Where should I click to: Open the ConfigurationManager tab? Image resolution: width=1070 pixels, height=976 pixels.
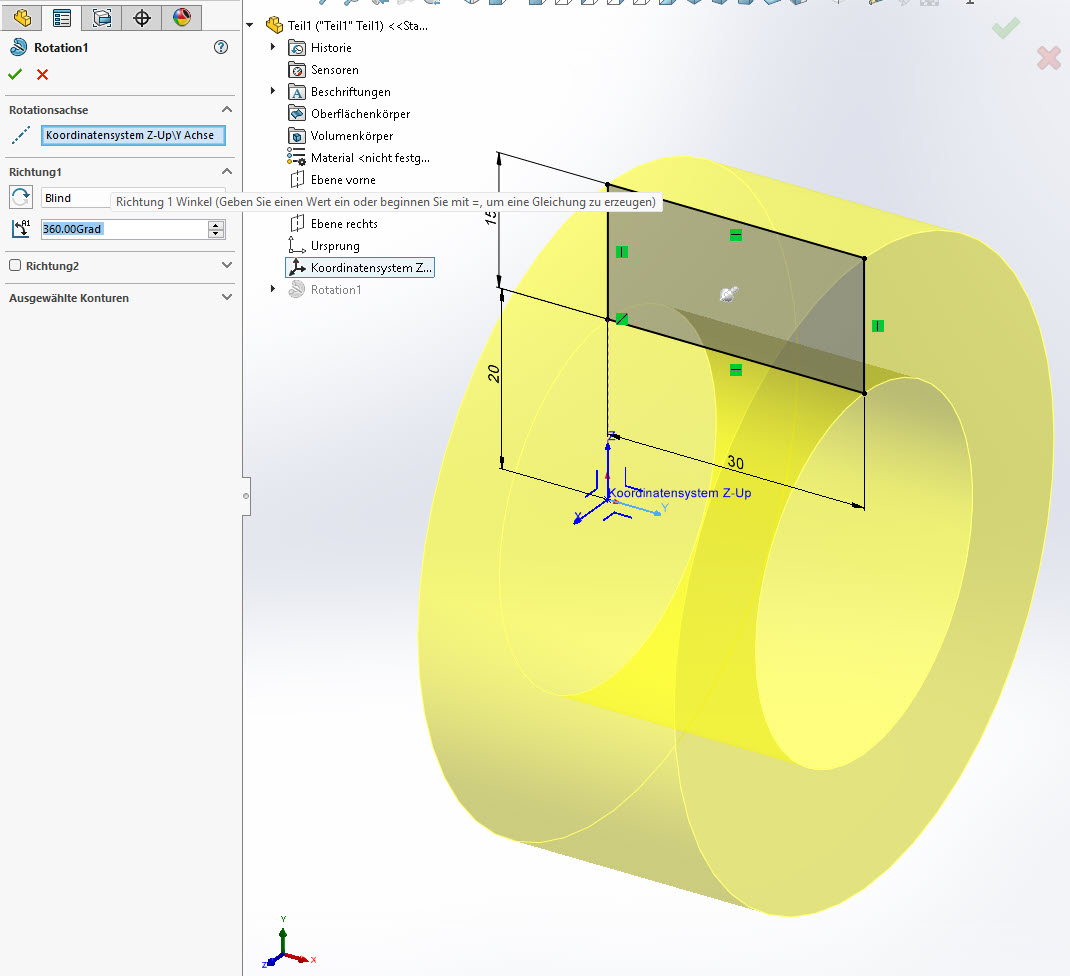tap(102, 18)
